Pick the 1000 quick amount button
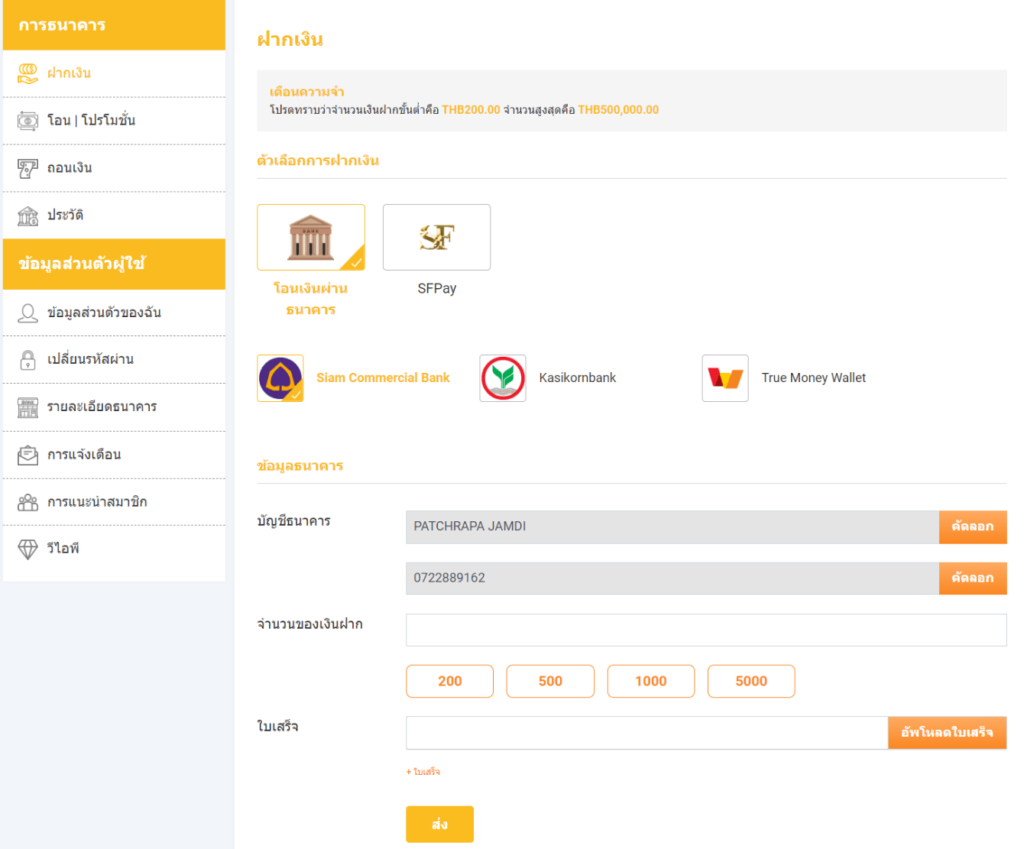 pyautogui.click(x=651, y=681)
